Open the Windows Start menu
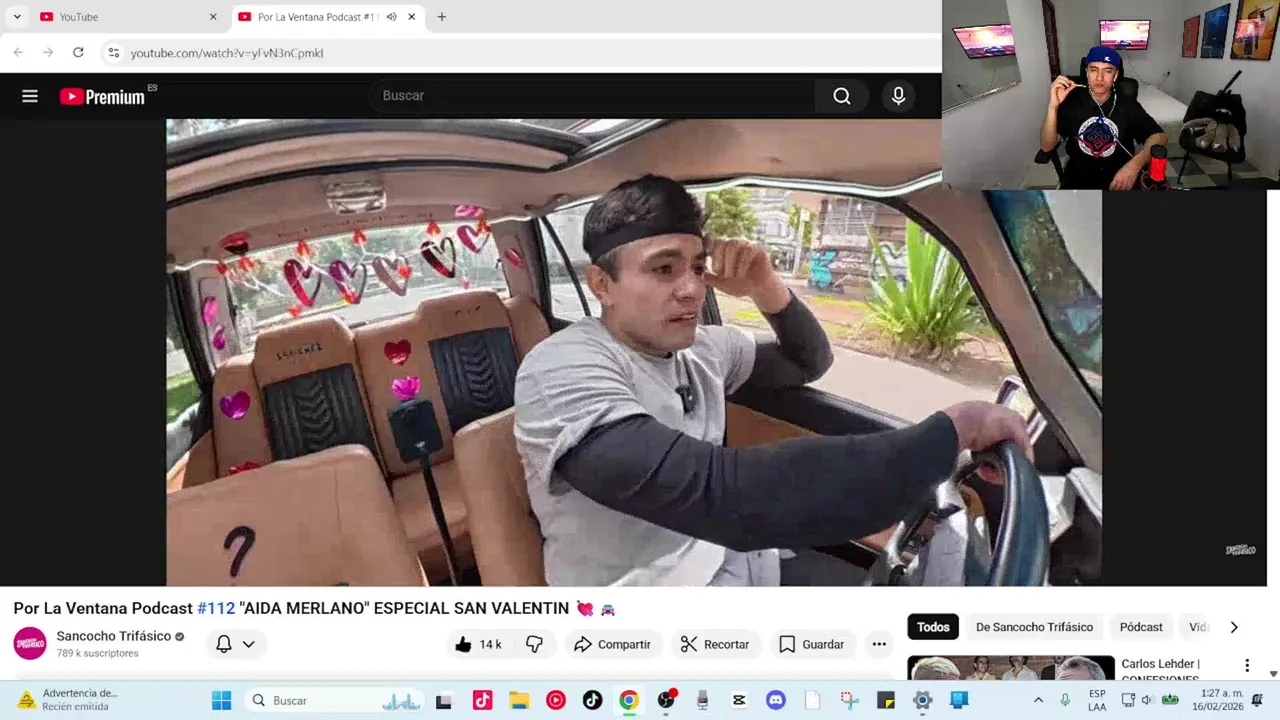1280x720 pixels. (x=222, y=701)
